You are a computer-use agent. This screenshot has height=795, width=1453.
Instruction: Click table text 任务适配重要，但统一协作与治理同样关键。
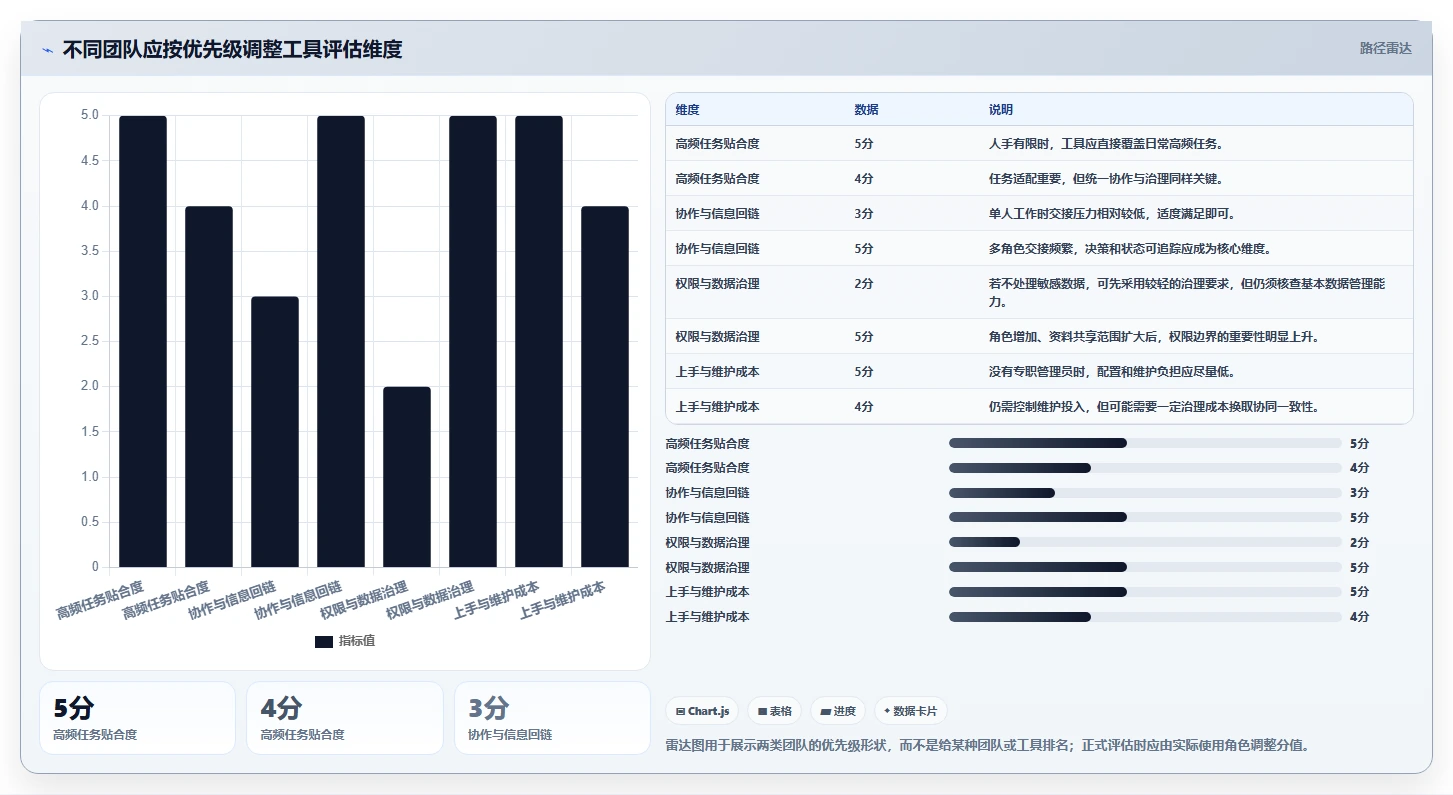coord(1107,179)
